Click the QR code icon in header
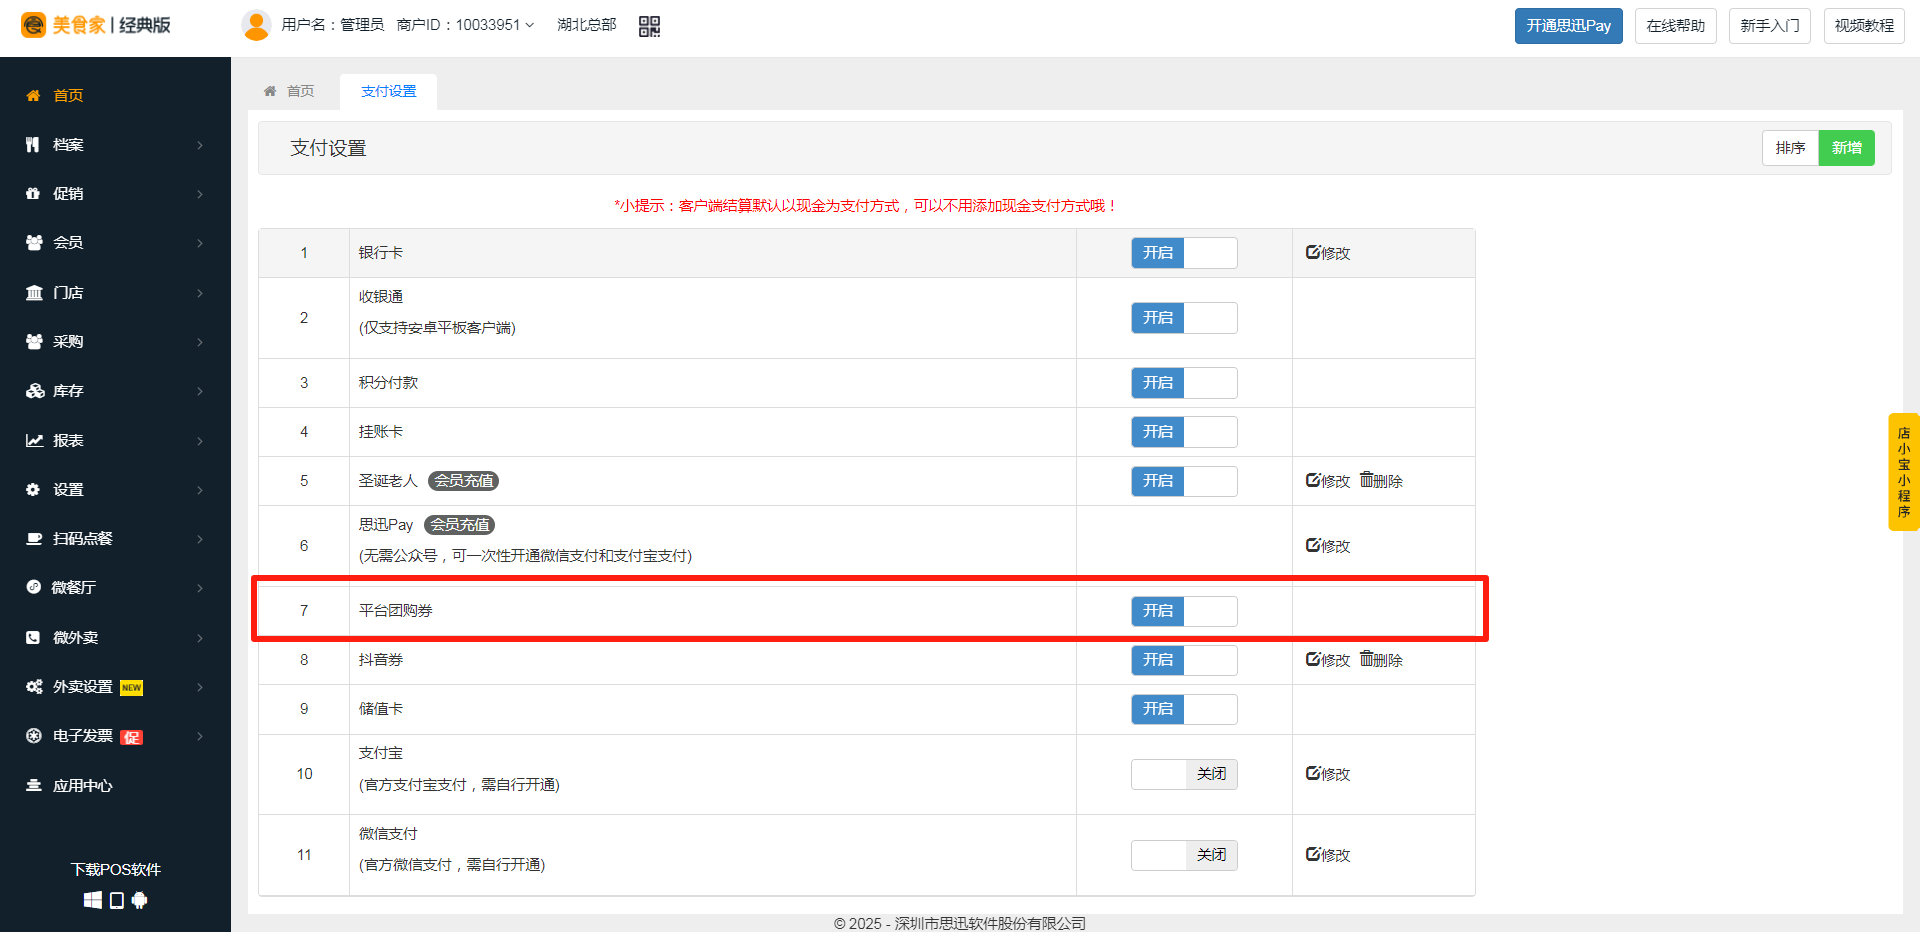Screen dimensions: 1920x932 tap(649, 26)
